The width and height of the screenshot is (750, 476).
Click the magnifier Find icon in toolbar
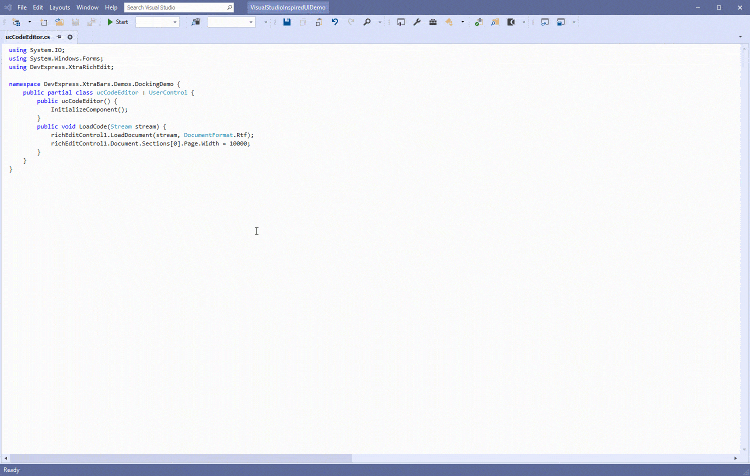coord(367,21)
